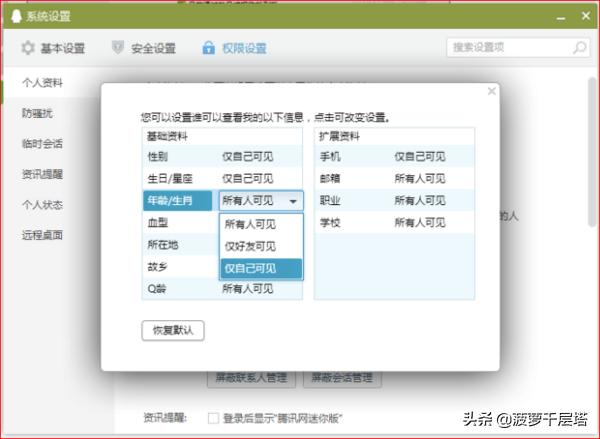Click the 恢复默认 button
Viewport: 600px width, 439px height.
coord(173,330)
